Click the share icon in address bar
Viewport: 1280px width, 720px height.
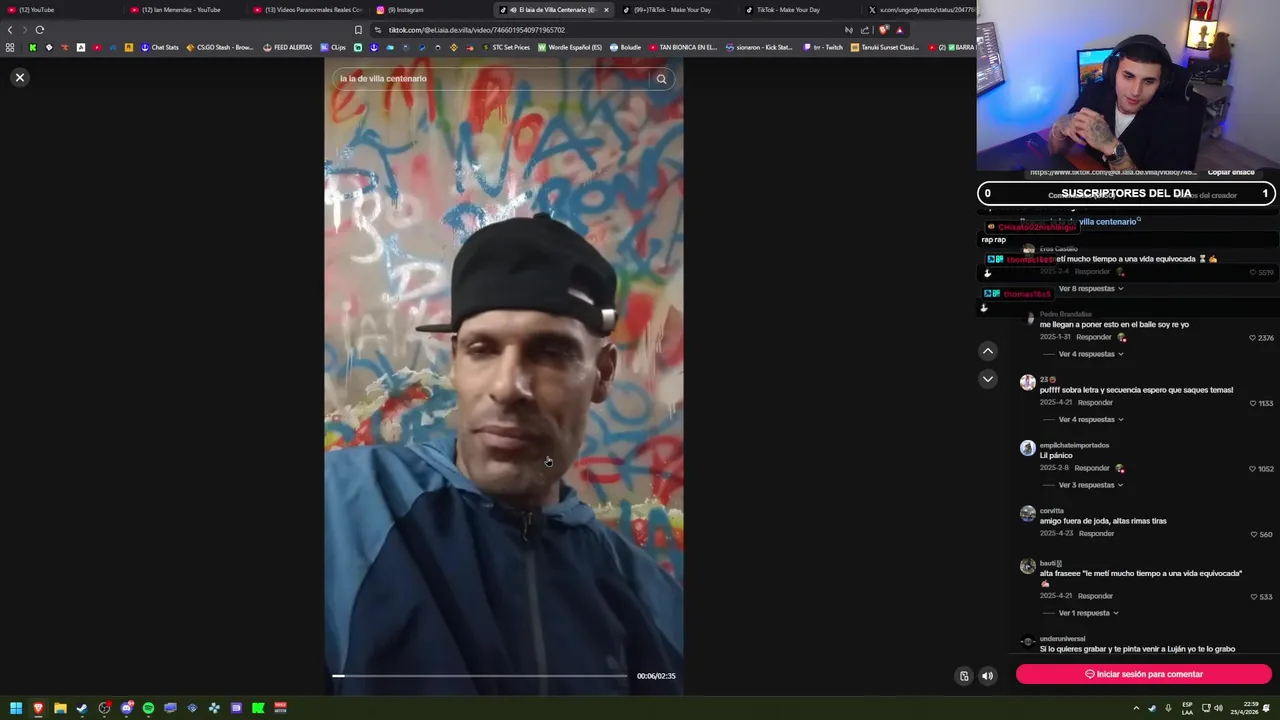[865, 30]
